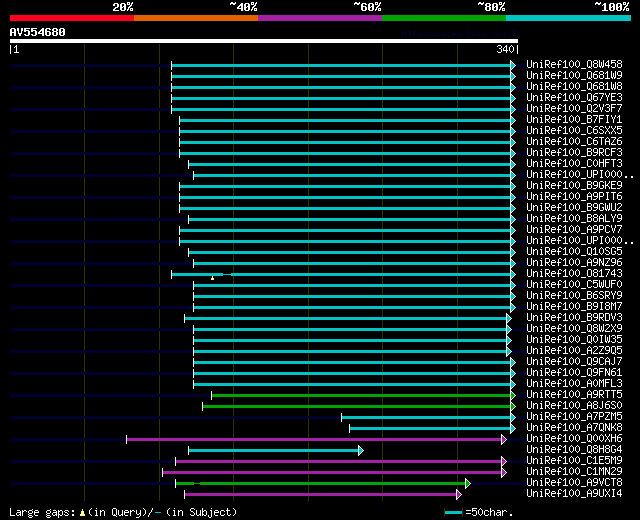The width and height of the screenshot is (640, 520).
Task: Click the orange ~40% identity legend segment
Action: 196,18
